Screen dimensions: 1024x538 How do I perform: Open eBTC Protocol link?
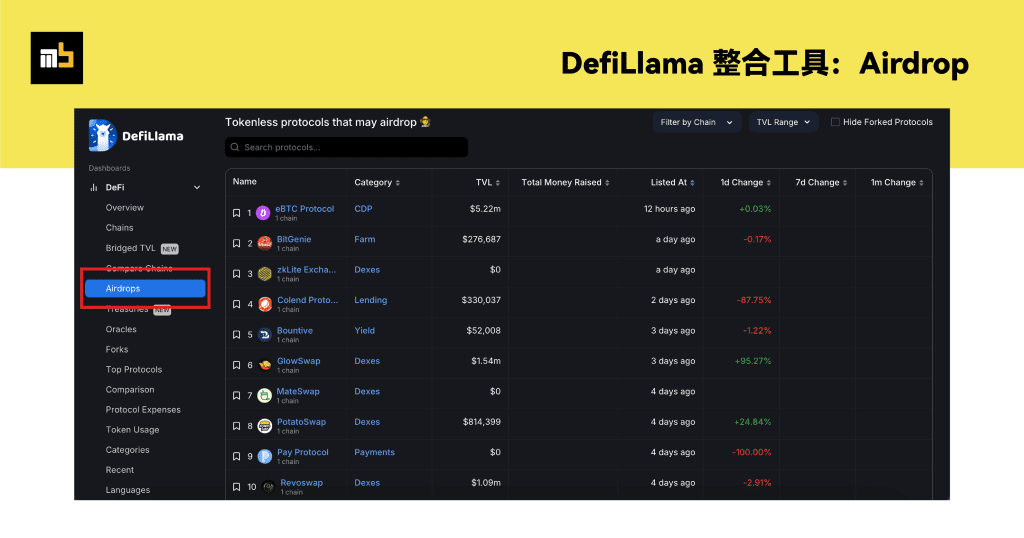pyautogui.click(x=304, y=209)
